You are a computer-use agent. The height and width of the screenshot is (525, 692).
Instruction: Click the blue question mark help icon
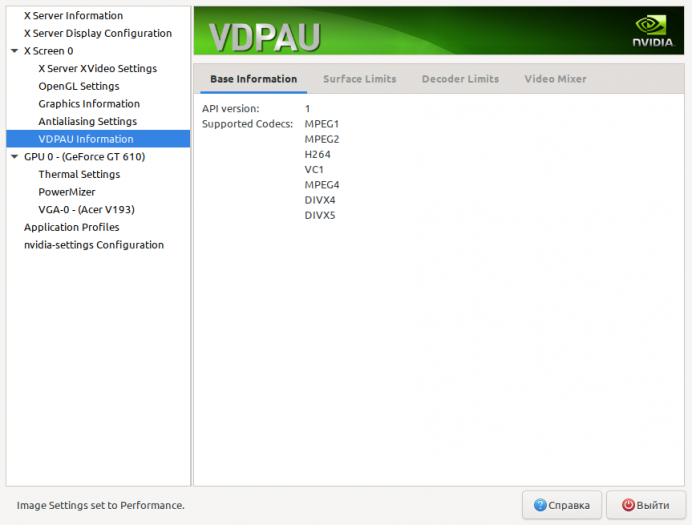(540, 505)
